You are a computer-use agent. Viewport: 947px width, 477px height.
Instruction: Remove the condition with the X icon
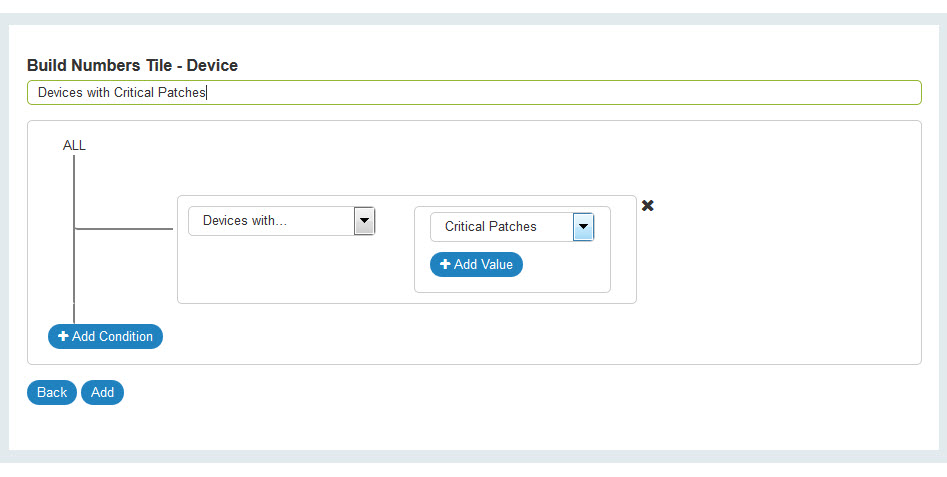pos(647,205)
